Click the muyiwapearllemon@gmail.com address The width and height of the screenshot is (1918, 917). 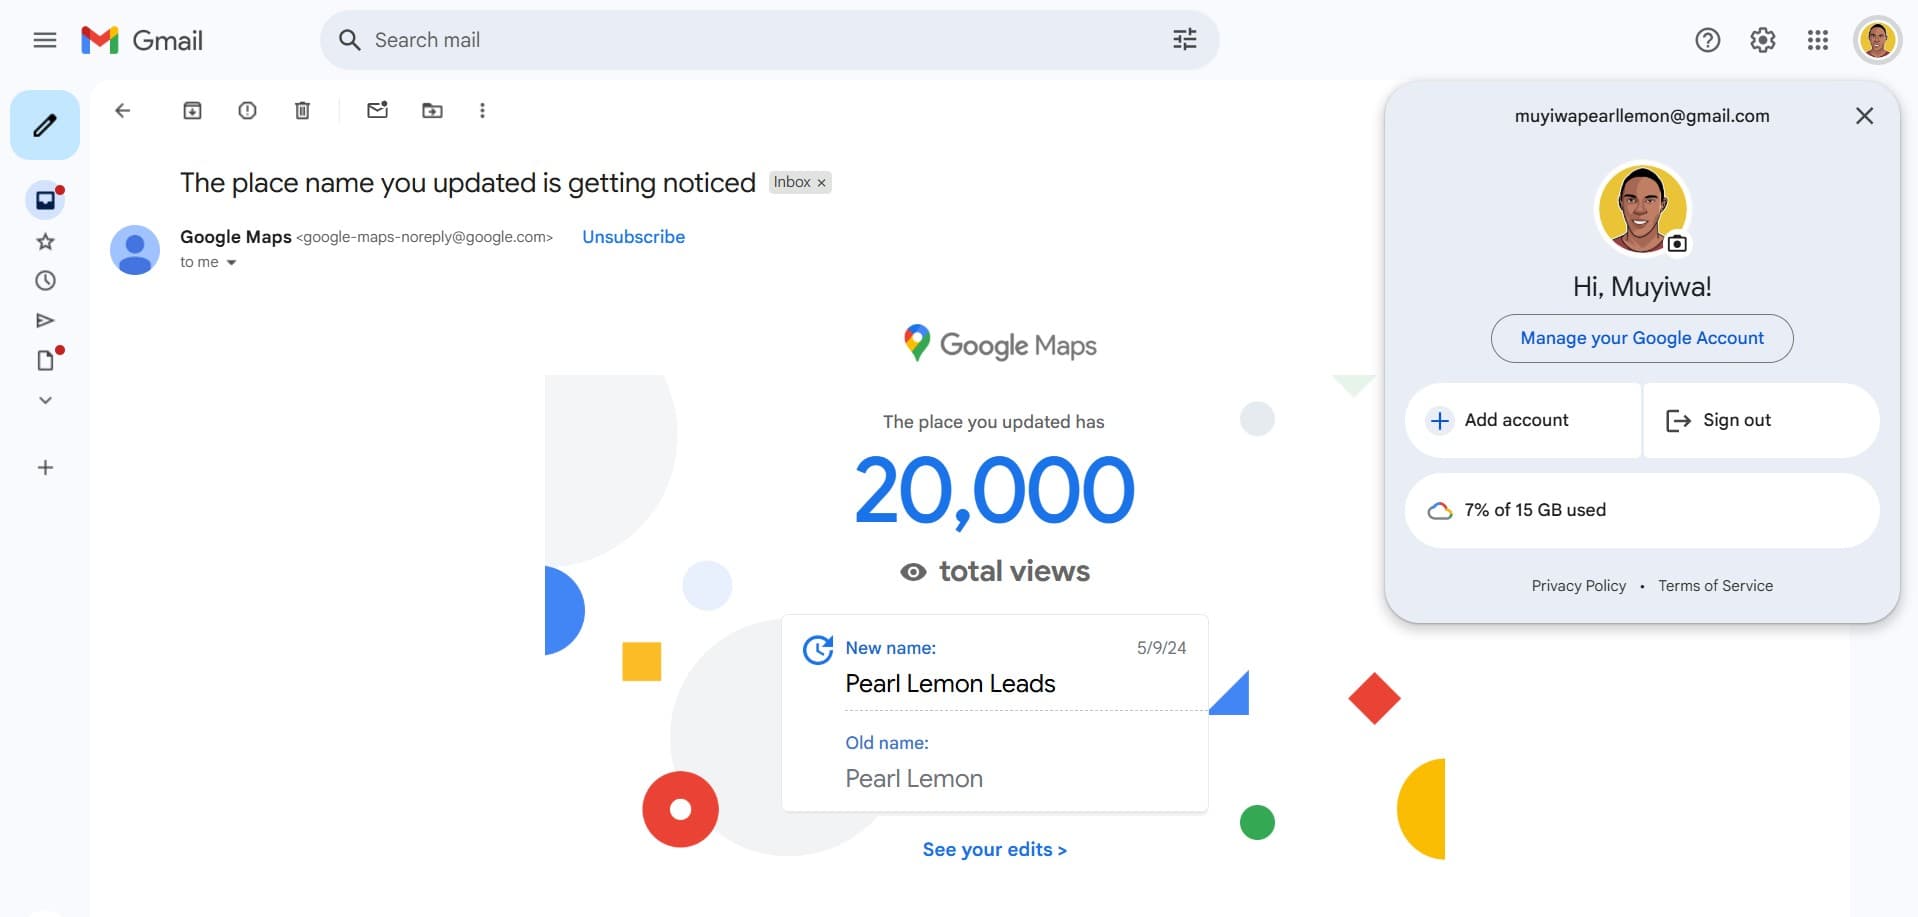click(x=1642, y=116)
